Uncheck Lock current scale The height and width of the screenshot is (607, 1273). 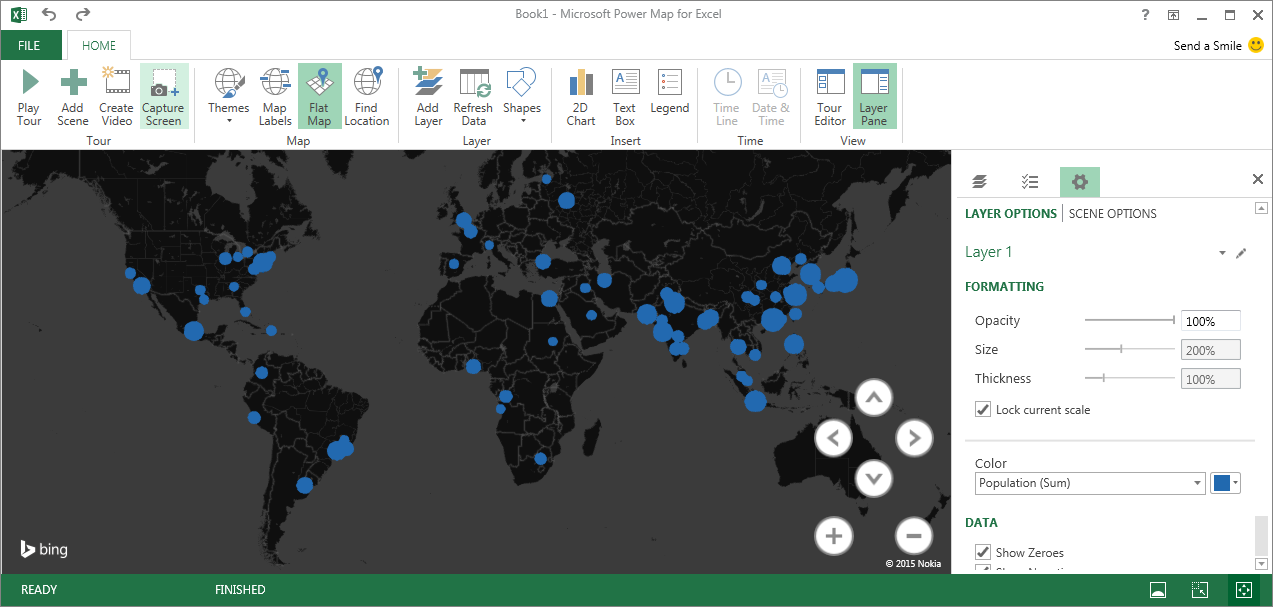pyautogui.click(x=983, y=409)
